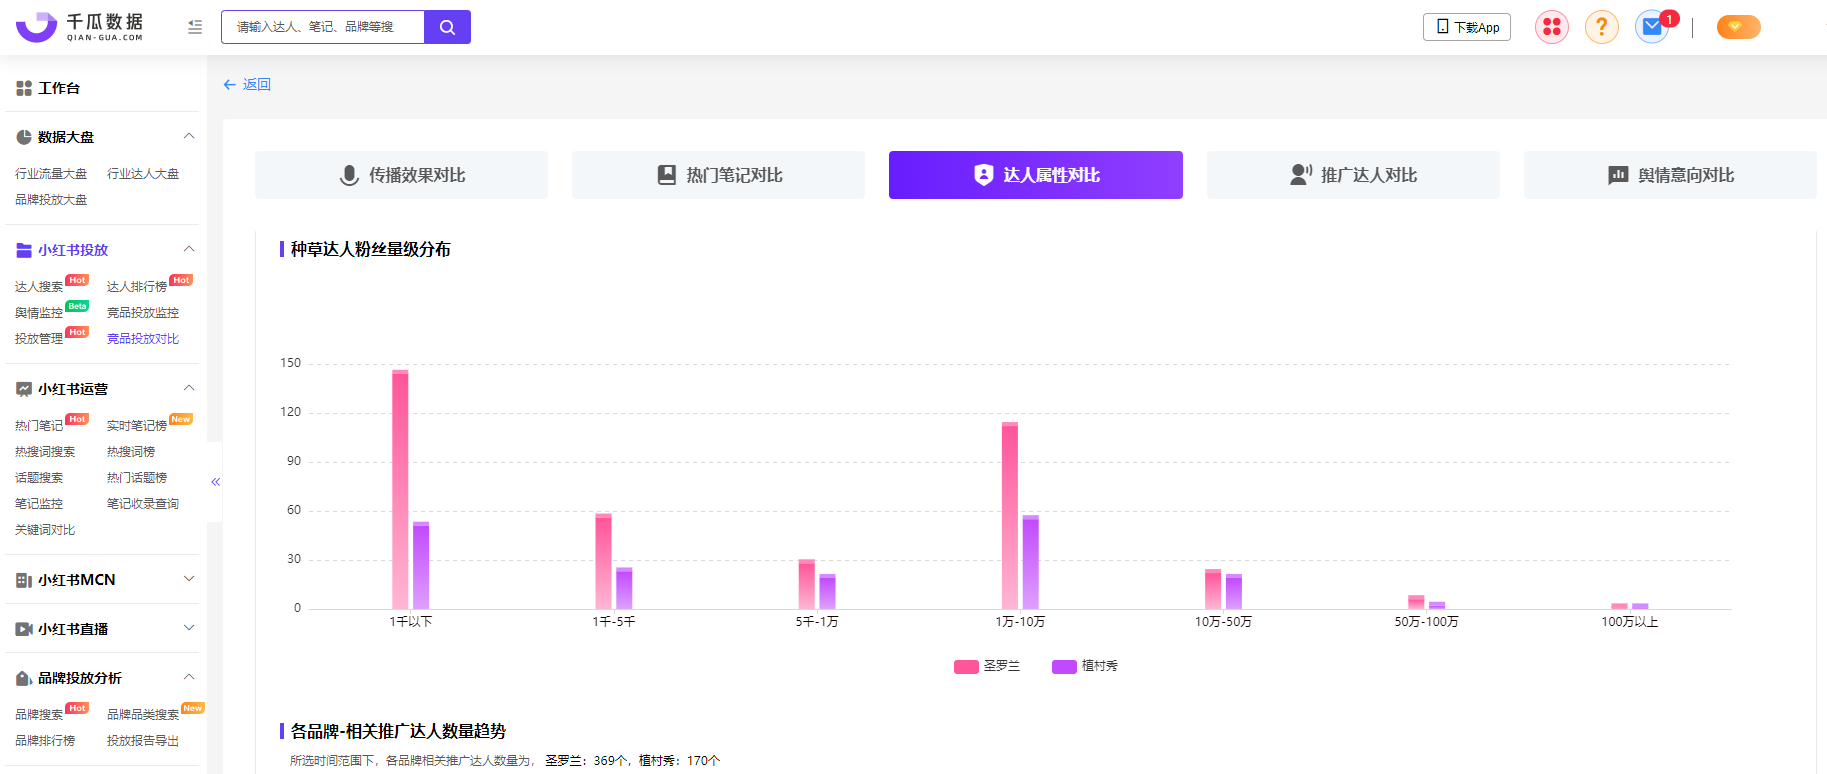Click the 小红书MCN icon
The height and width of the screenshot is (774, 1827).
coord(24,580)
